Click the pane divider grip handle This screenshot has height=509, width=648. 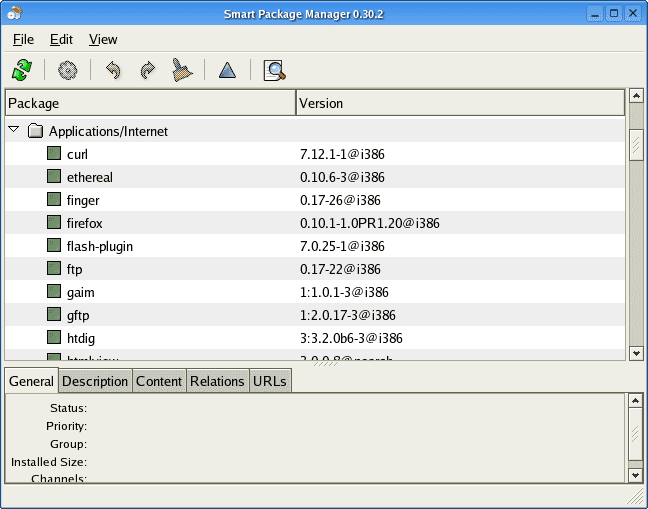pos(326,364)
